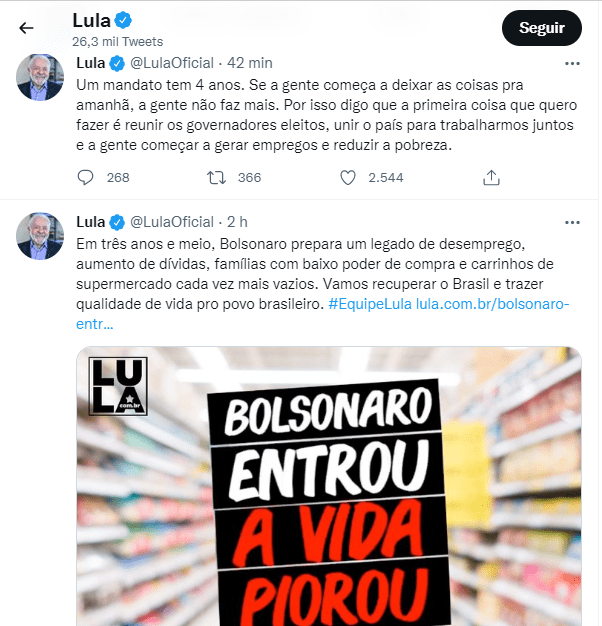602x626 pixels.
Task: Share the first tweet via share icon
Action: point(491,178)
